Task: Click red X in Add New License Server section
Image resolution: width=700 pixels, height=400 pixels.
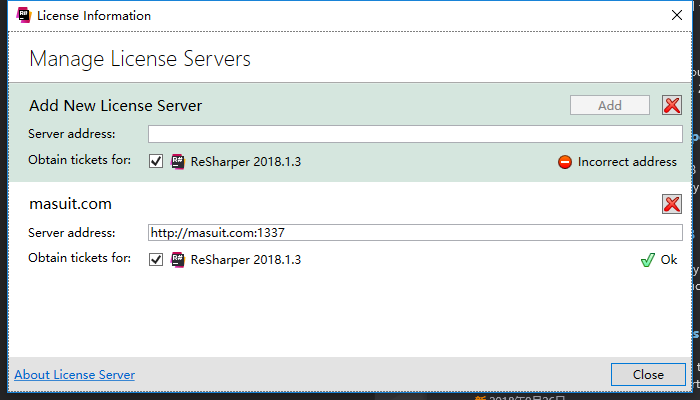Action: tap(672, 105)
